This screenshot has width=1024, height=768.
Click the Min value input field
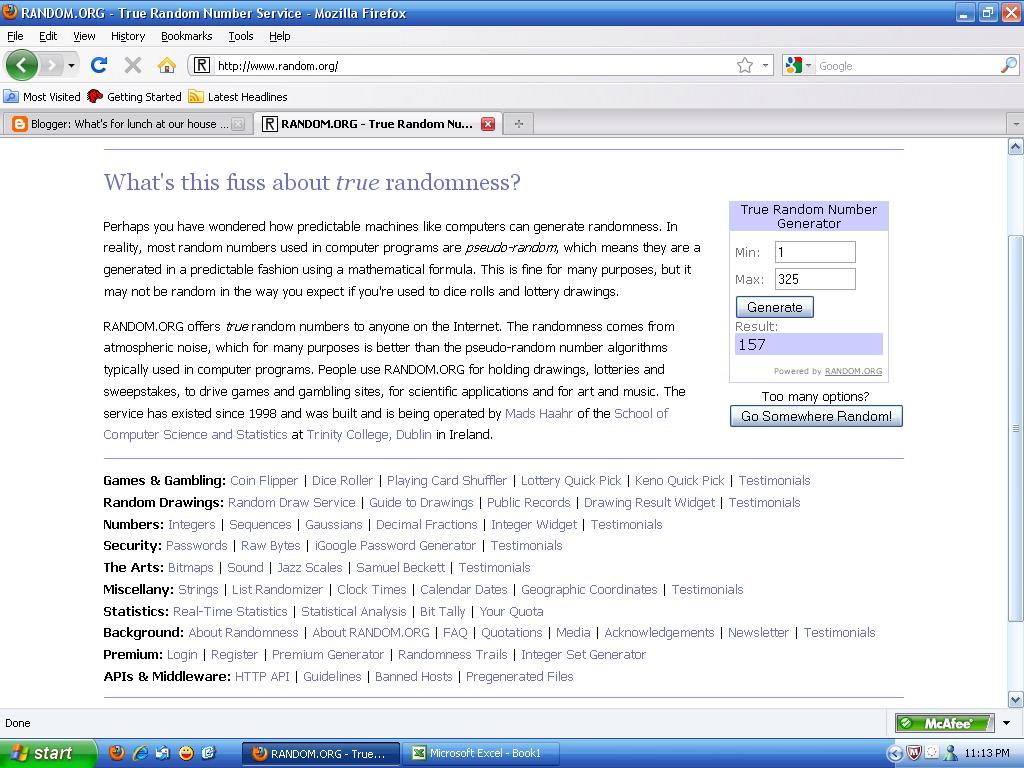click(x=815, y=252)
